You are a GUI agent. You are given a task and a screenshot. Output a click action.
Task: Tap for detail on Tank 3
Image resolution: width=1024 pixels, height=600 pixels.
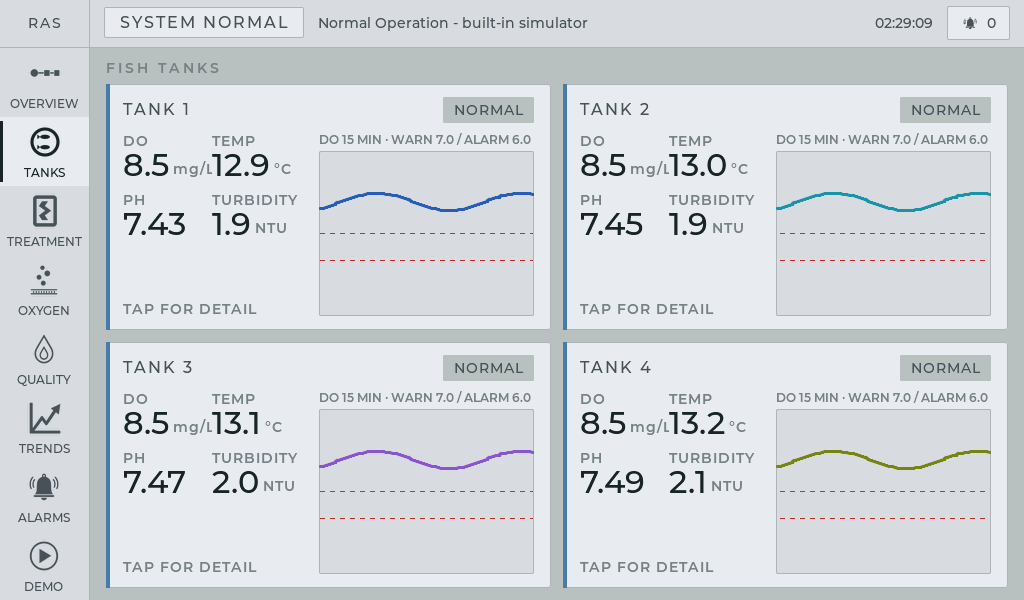coord(190,567)
